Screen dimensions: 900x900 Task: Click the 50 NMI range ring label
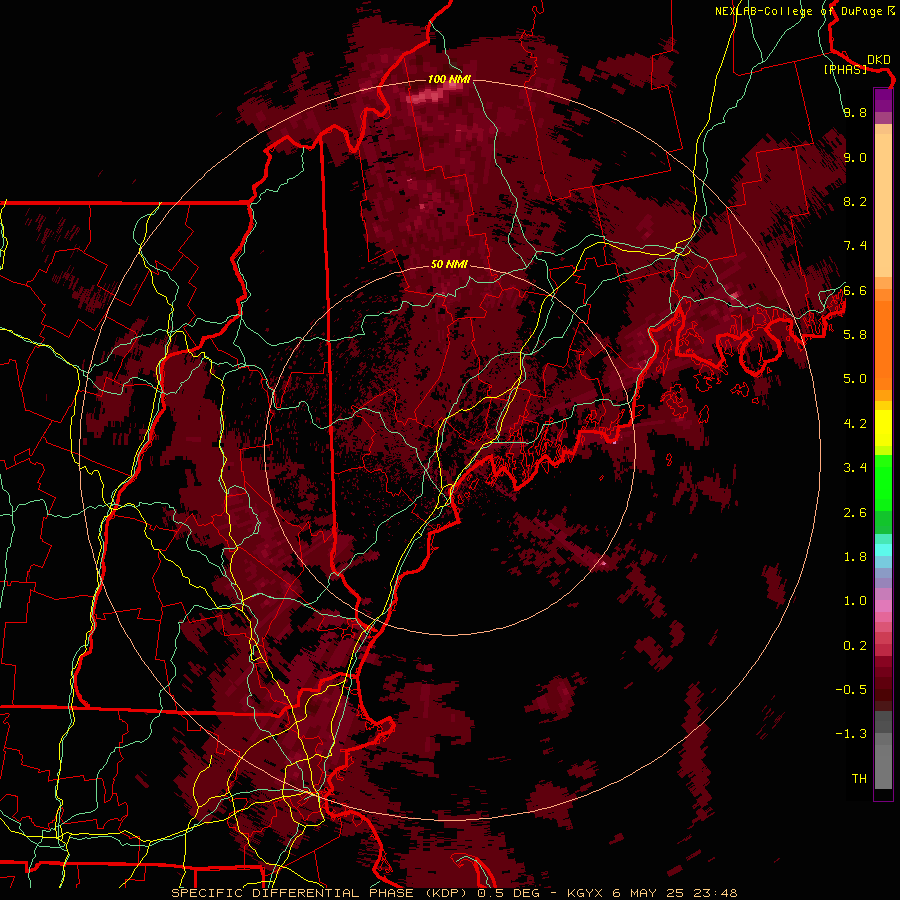click(449, 264)
